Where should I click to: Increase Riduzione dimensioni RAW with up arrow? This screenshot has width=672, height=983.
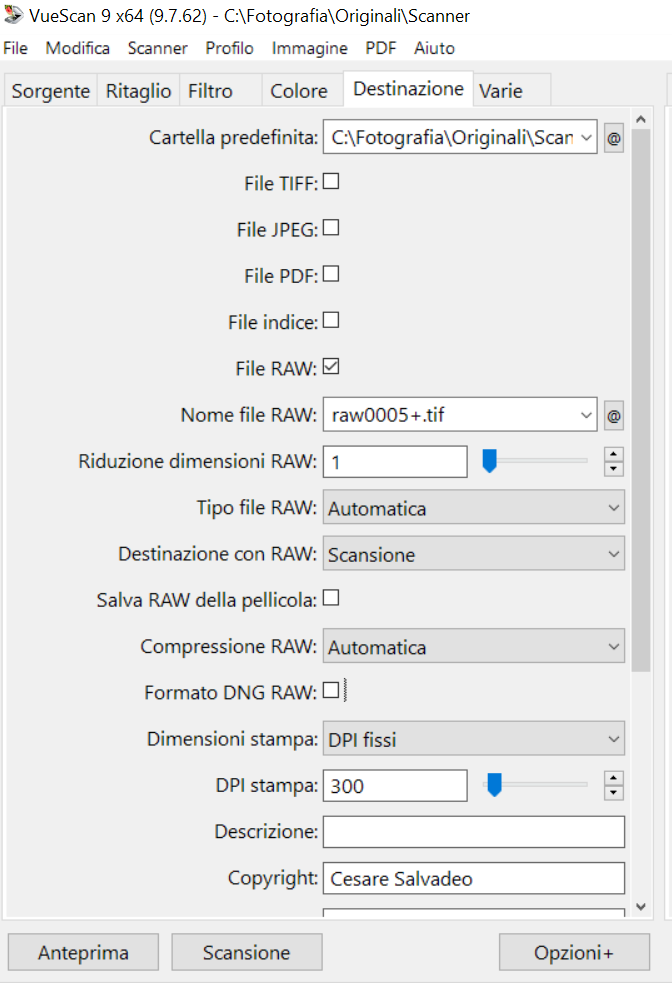614,454
